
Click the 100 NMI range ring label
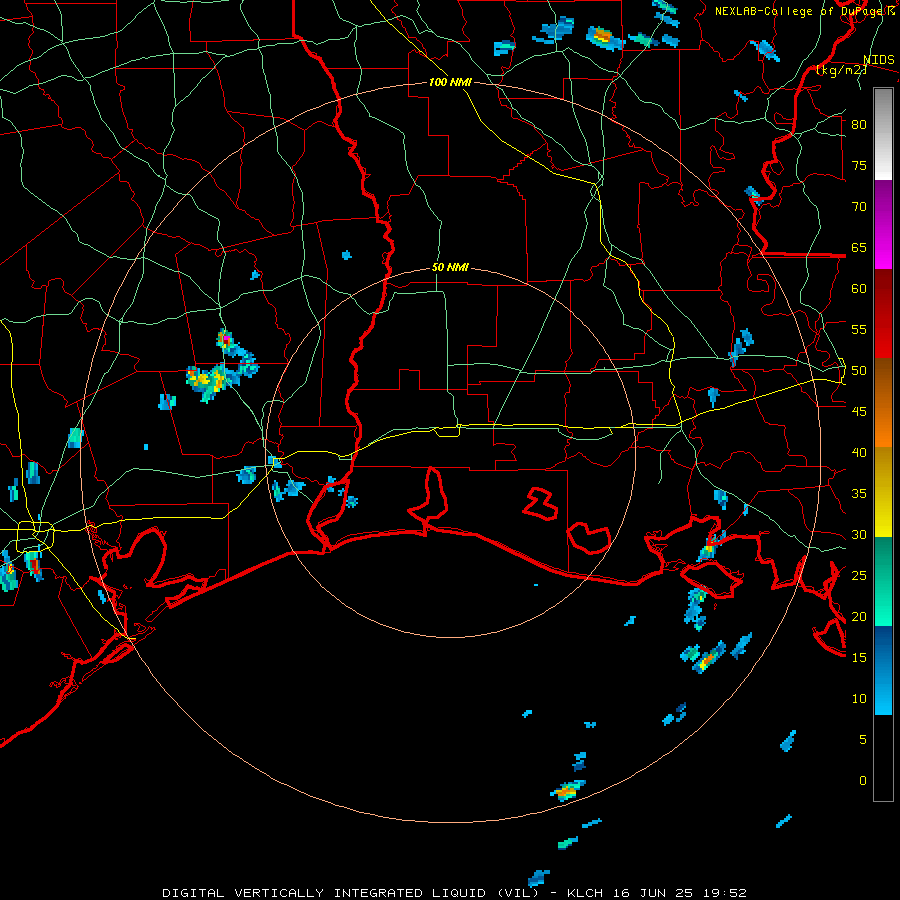[450, 82]
